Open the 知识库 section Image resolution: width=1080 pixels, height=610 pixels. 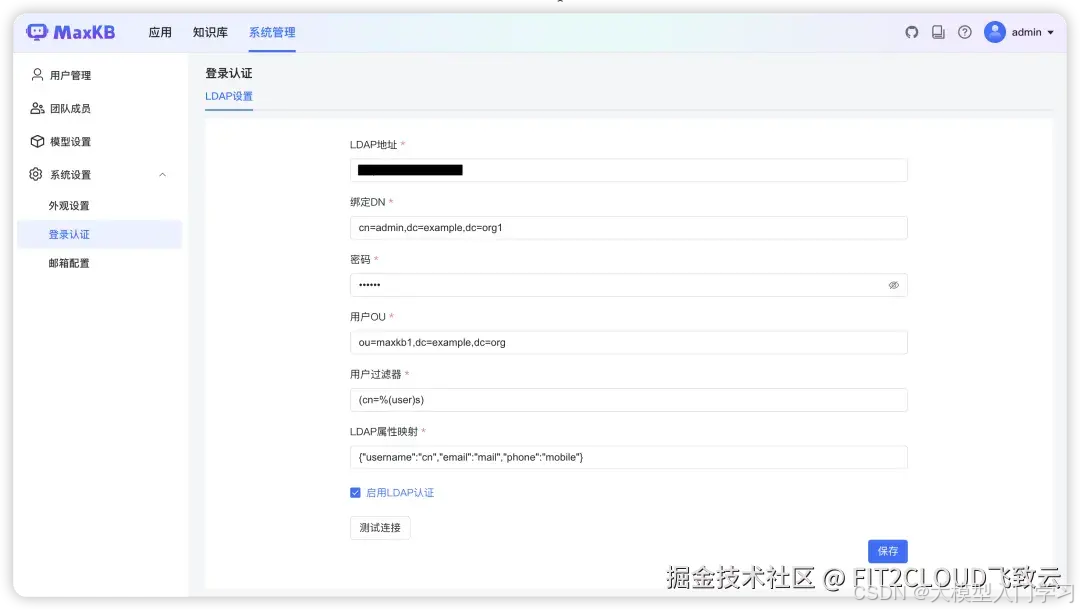tap(210, 31)
